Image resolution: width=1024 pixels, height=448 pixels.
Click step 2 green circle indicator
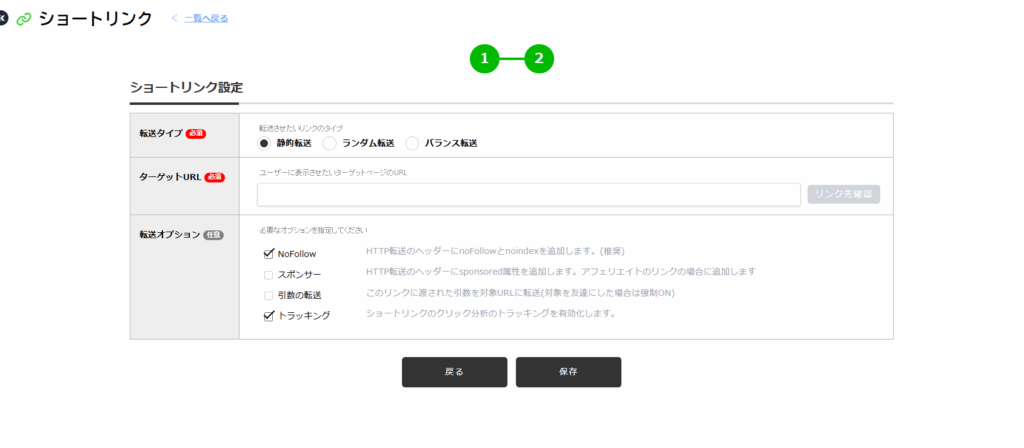pyautogui.click(x=539, y=59)
